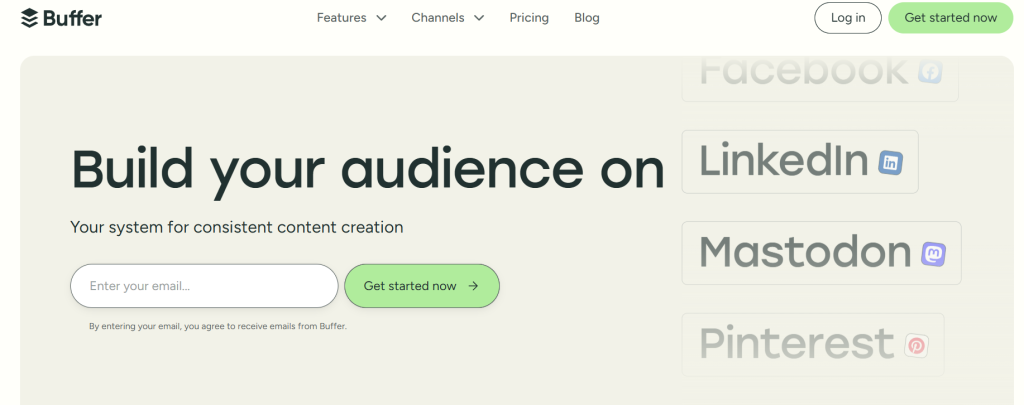
Task: Click the LinkedIn logo icon
Action: 890,162
